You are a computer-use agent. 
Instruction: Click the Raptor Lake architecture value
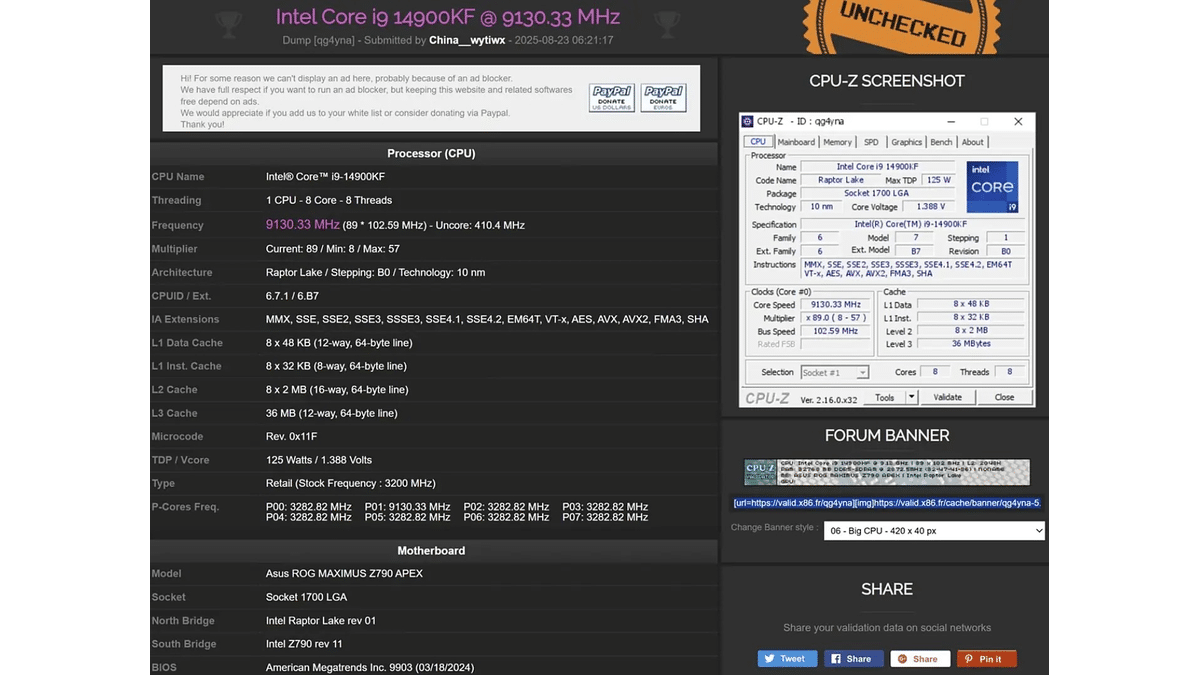click(x=375, y=272)
